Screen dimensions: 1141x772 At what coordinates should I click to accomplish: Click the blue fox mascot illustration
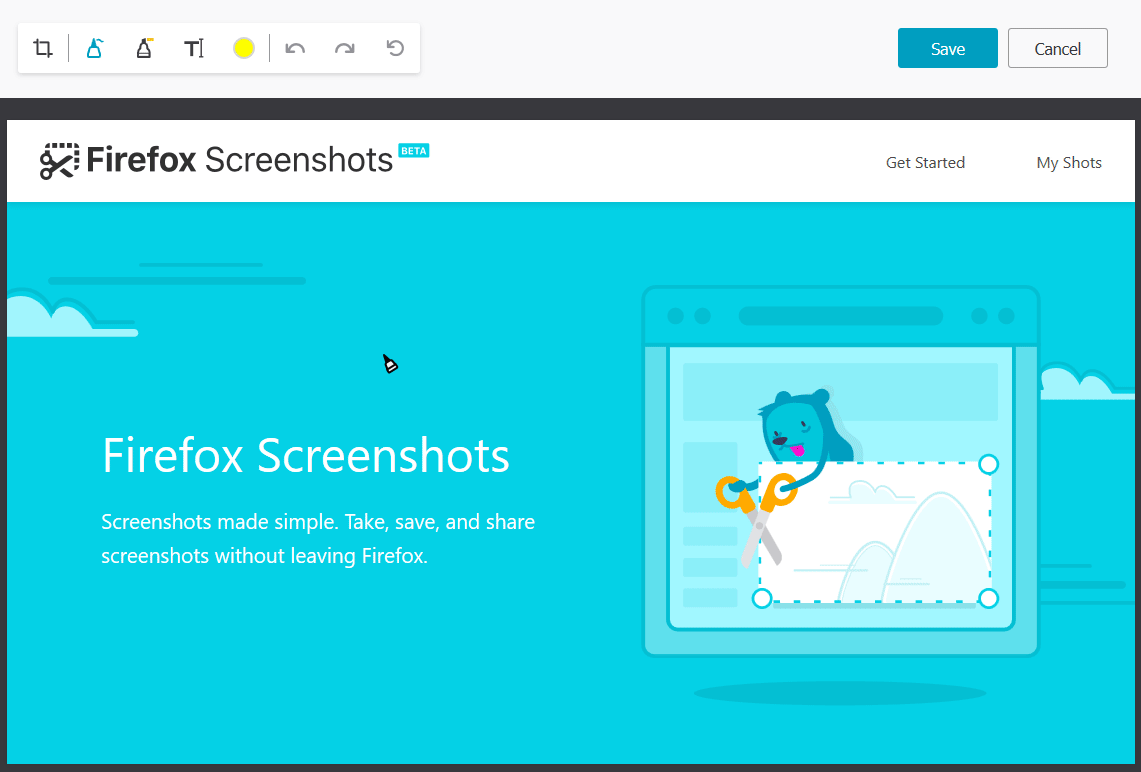pyautogui.click(x=804, y=429)
